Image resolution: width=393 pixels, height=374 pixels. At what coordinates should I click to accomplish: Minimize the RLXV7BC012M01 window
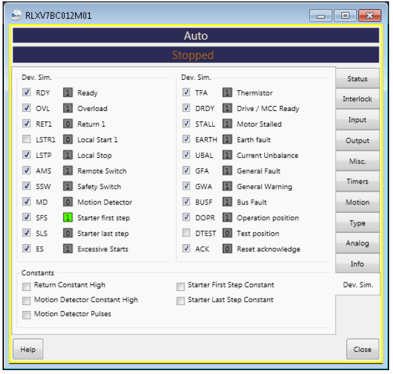coord(321,16)
